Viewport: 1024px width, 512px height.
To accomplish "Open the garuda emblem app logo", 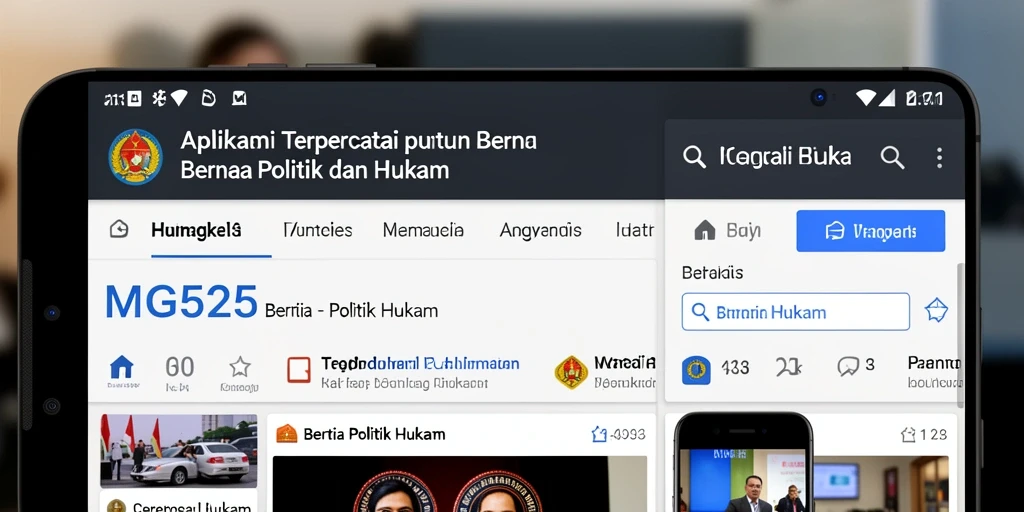I will pos(135,157).
